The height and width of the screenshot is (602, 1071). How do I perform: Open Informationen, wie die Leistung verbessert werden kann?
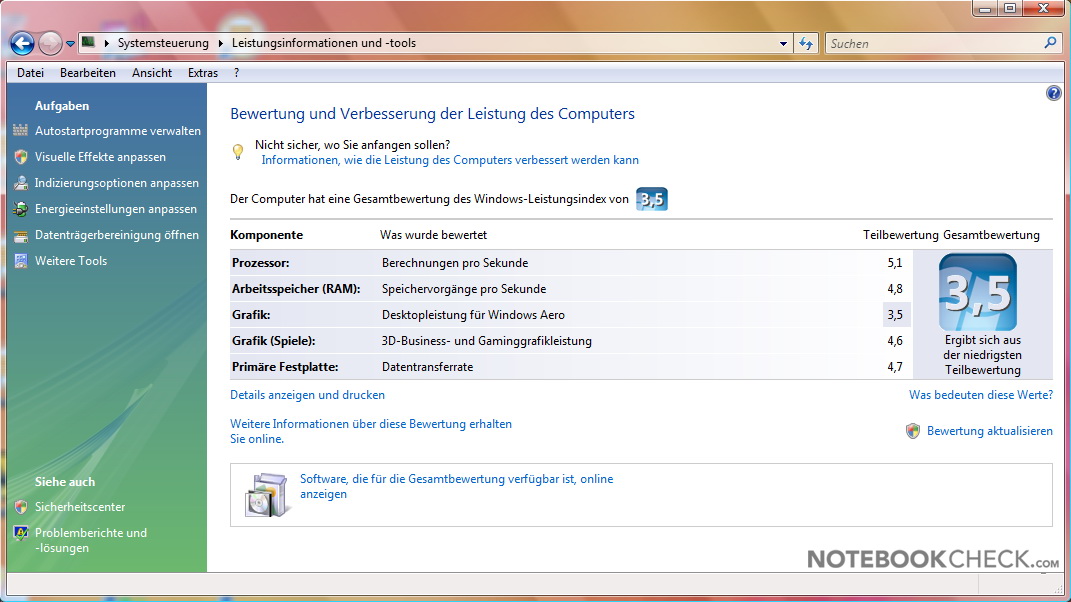click(x=450, y=160)
